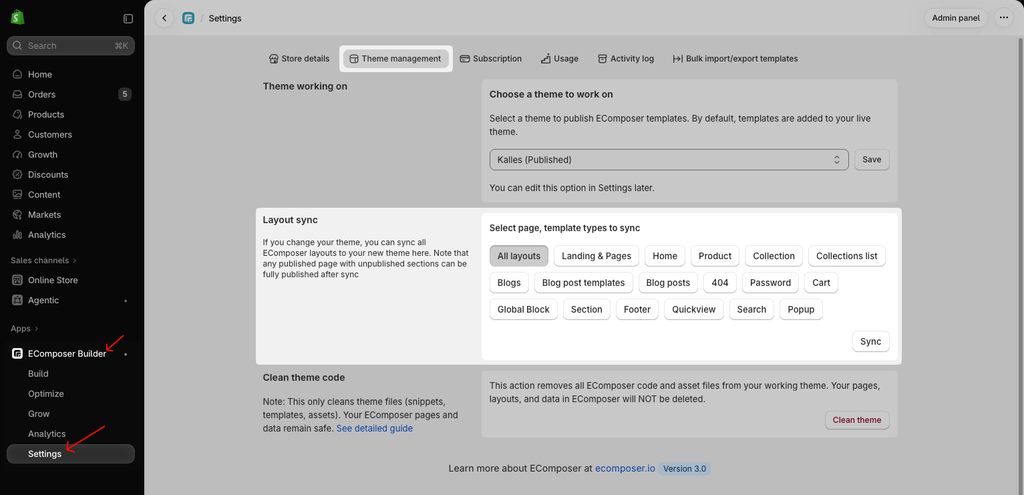Click the Subscription card icon
This screenshot has height=495, width=1024.
465,59
